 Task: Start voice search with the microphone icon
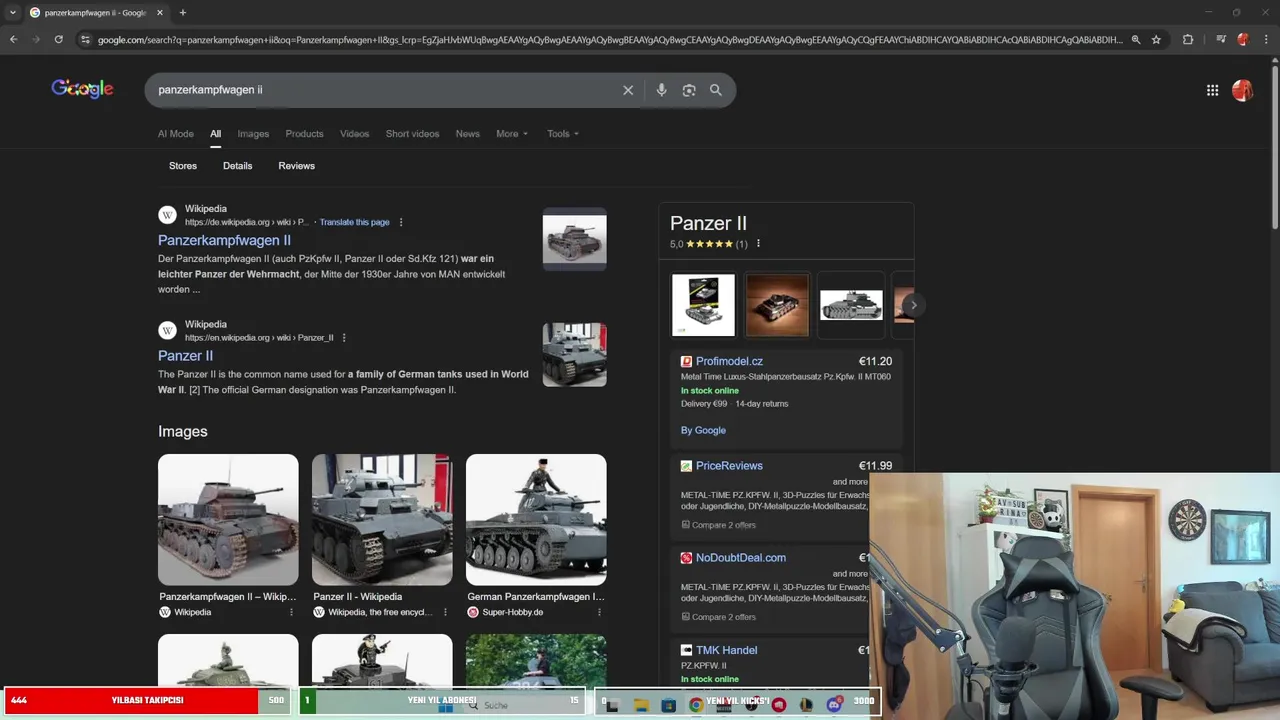[661, 90]
